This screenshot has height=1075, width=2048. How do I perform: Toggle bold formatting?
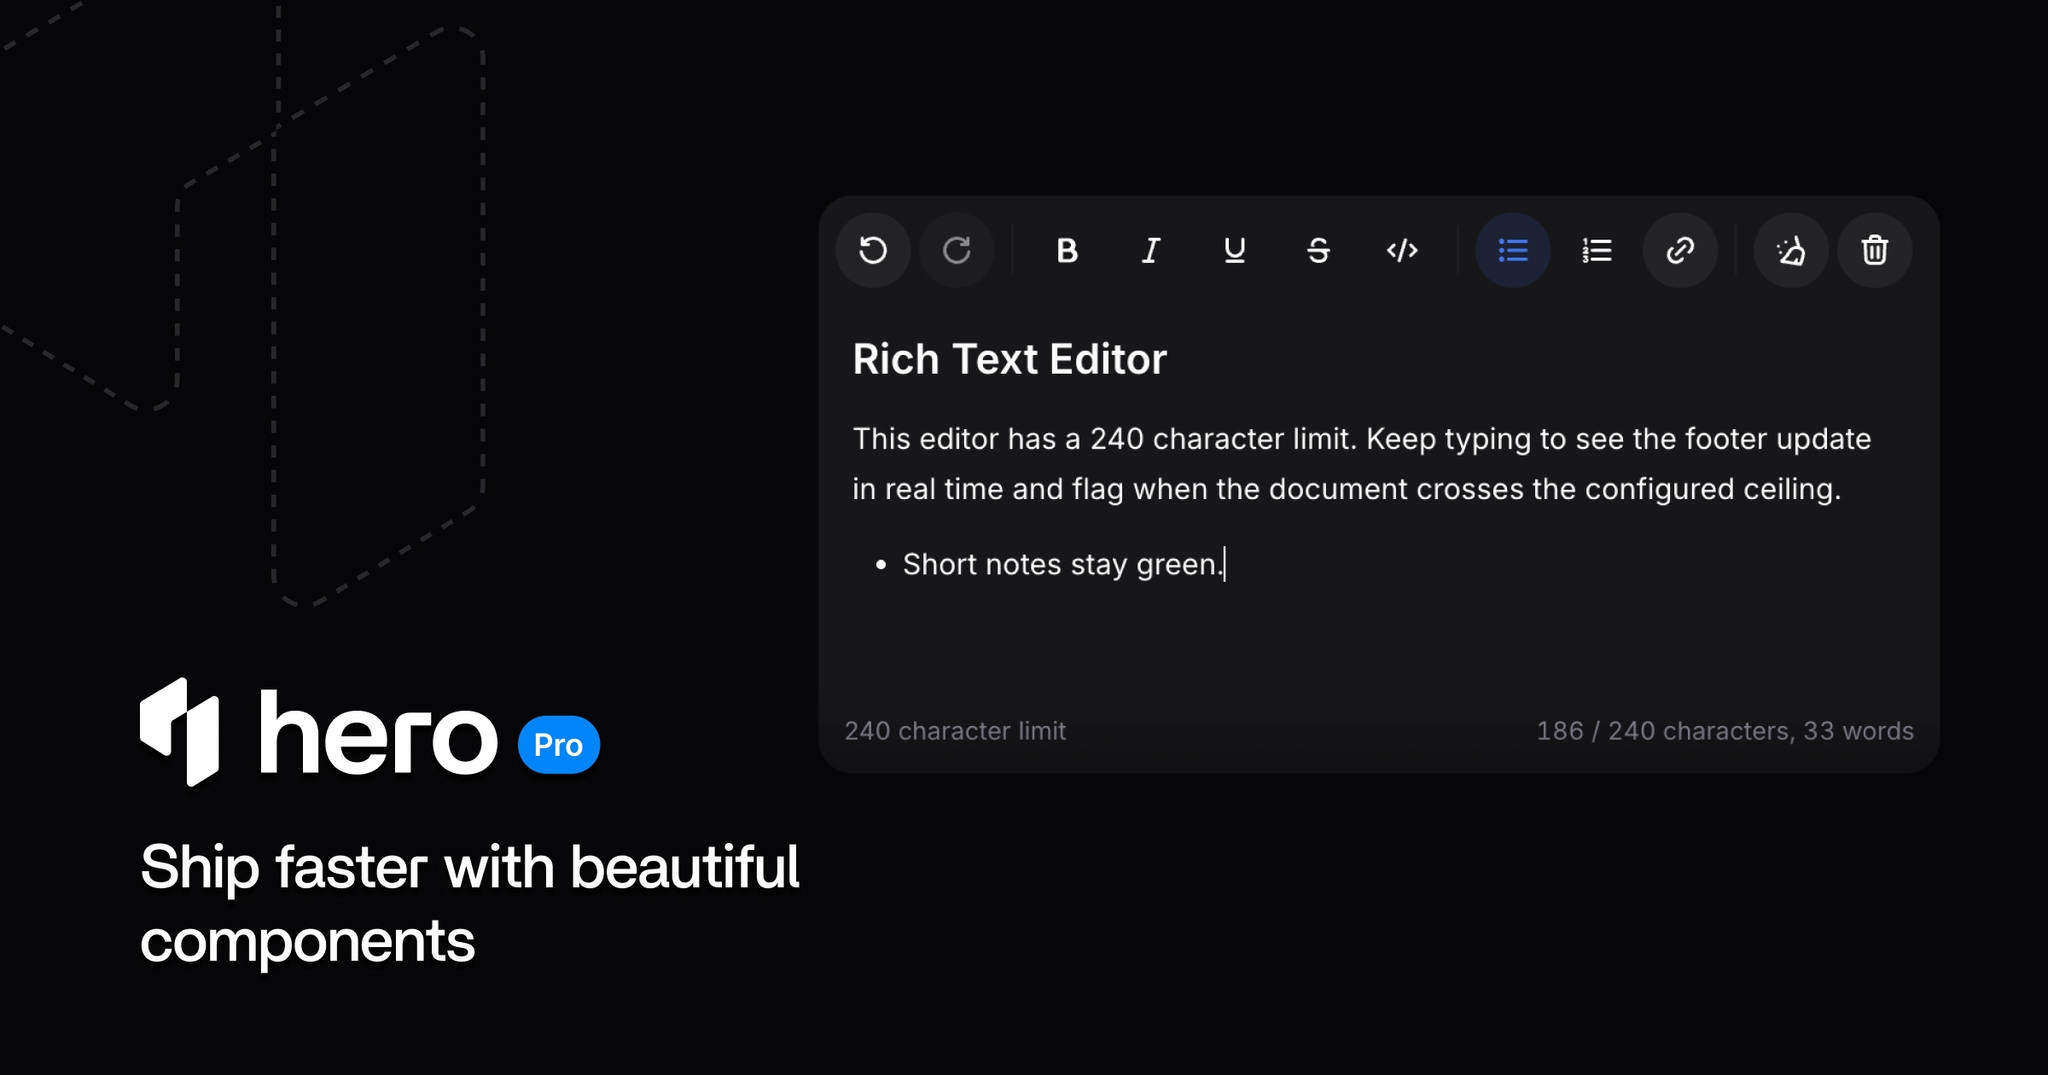tap(1067, 250)
